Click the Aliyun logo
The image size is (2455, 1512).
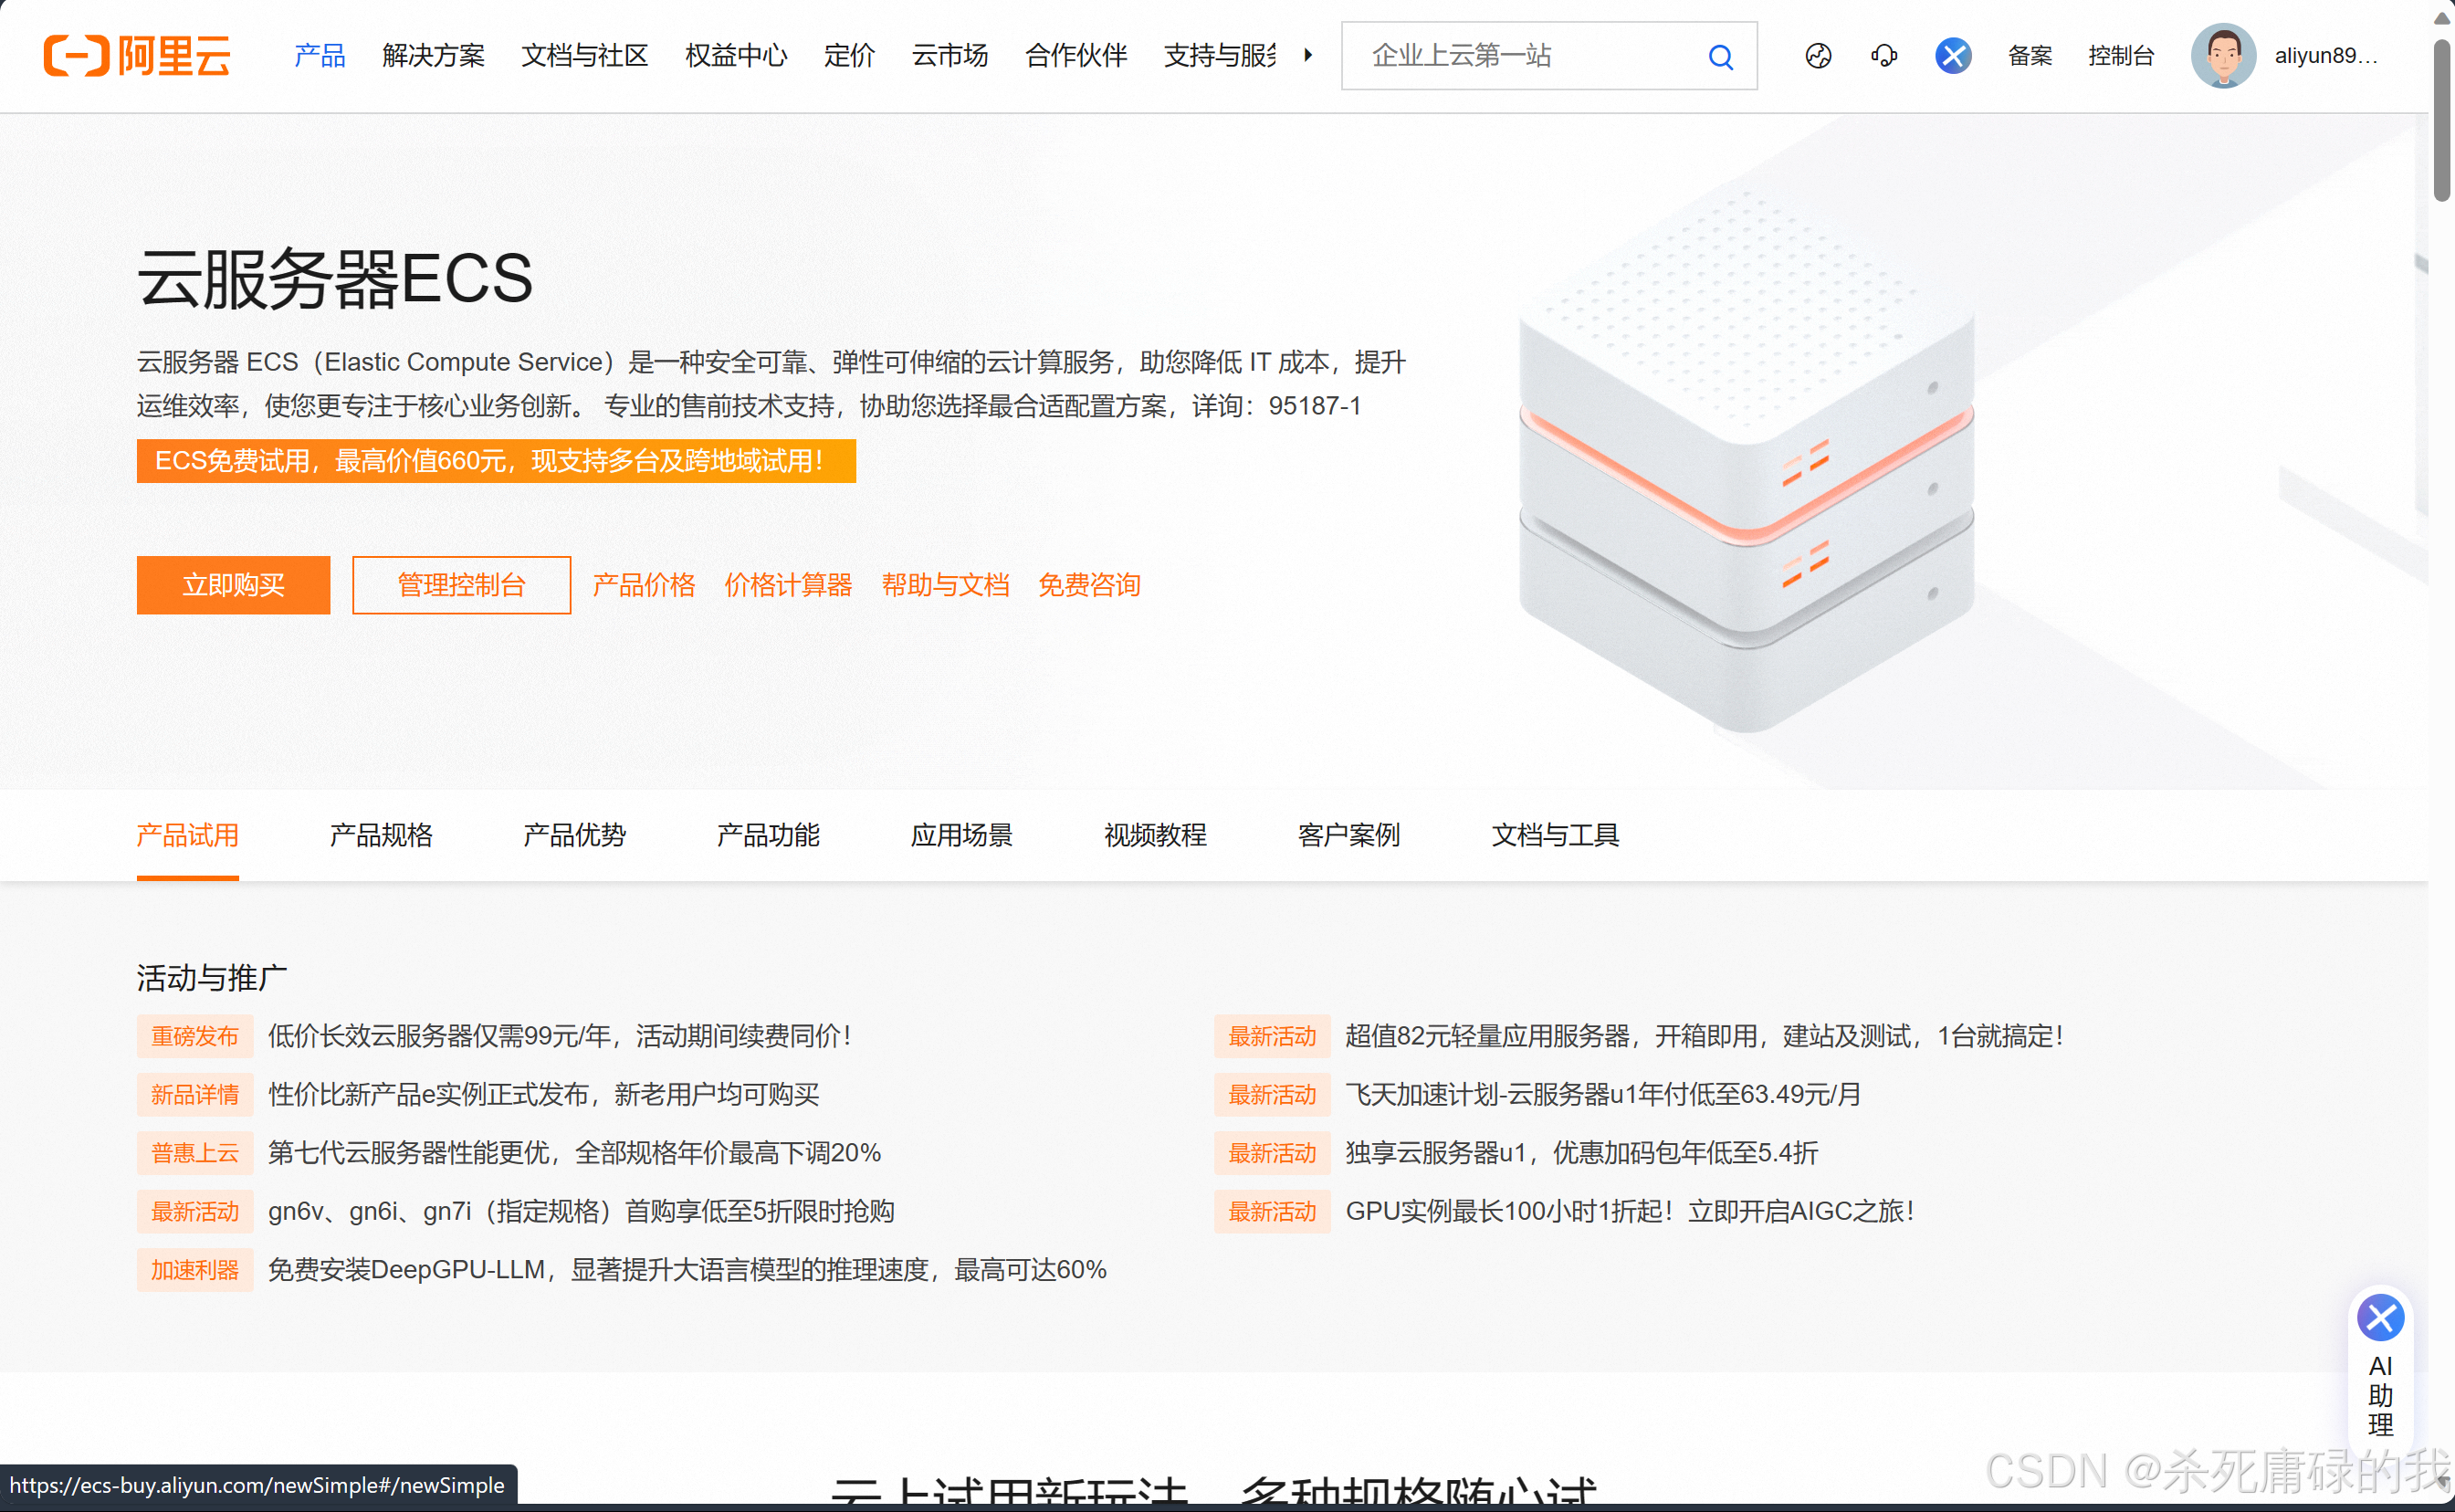[x=137, y=55]
